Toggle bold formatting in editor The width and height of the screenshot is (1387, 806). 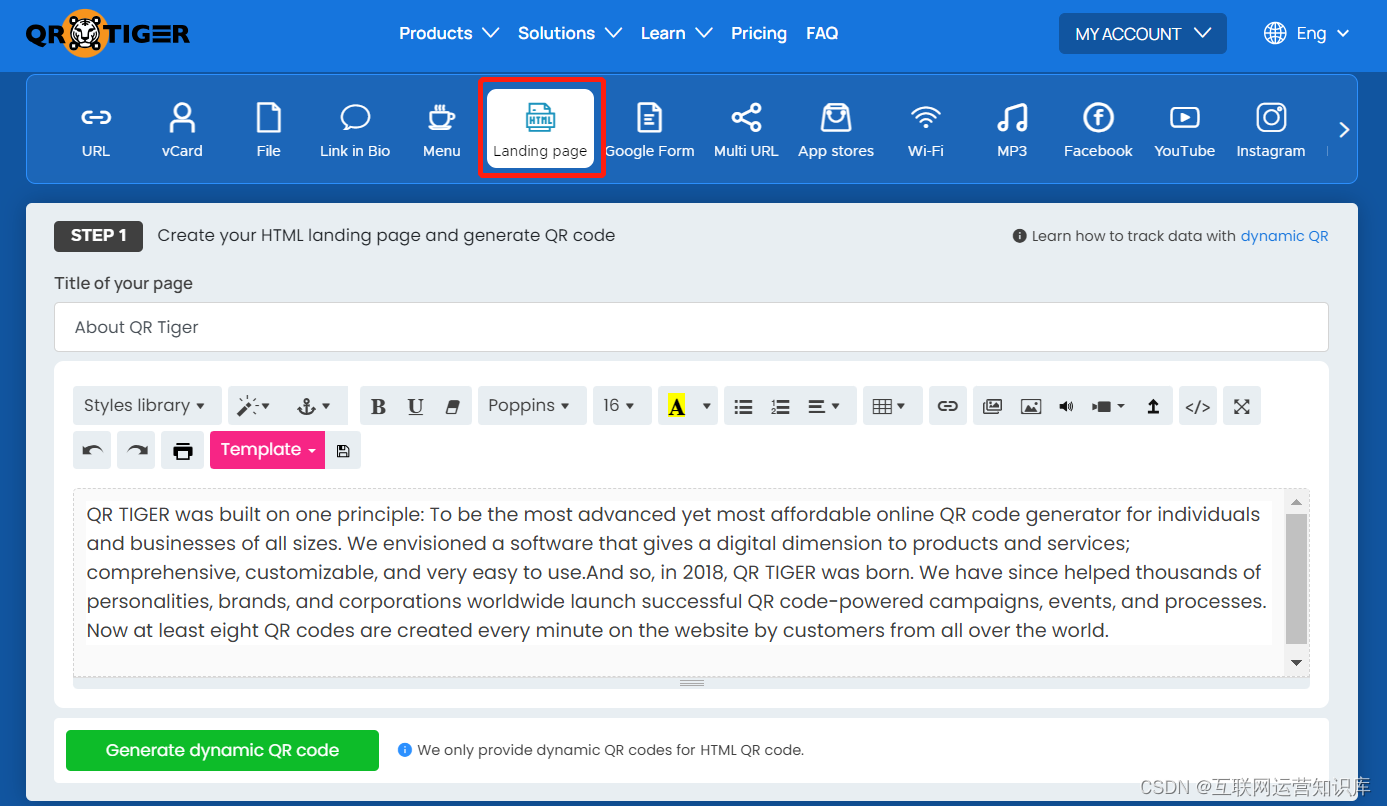pyautogui.click(x=378, y=406)
